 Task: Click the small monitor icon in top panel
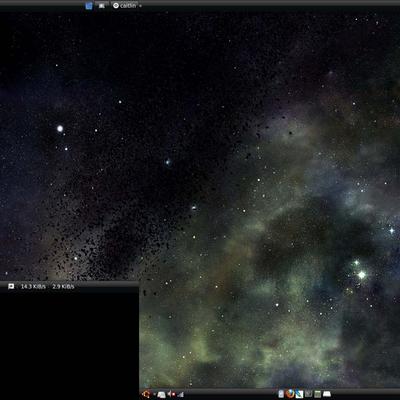(101, 6)
